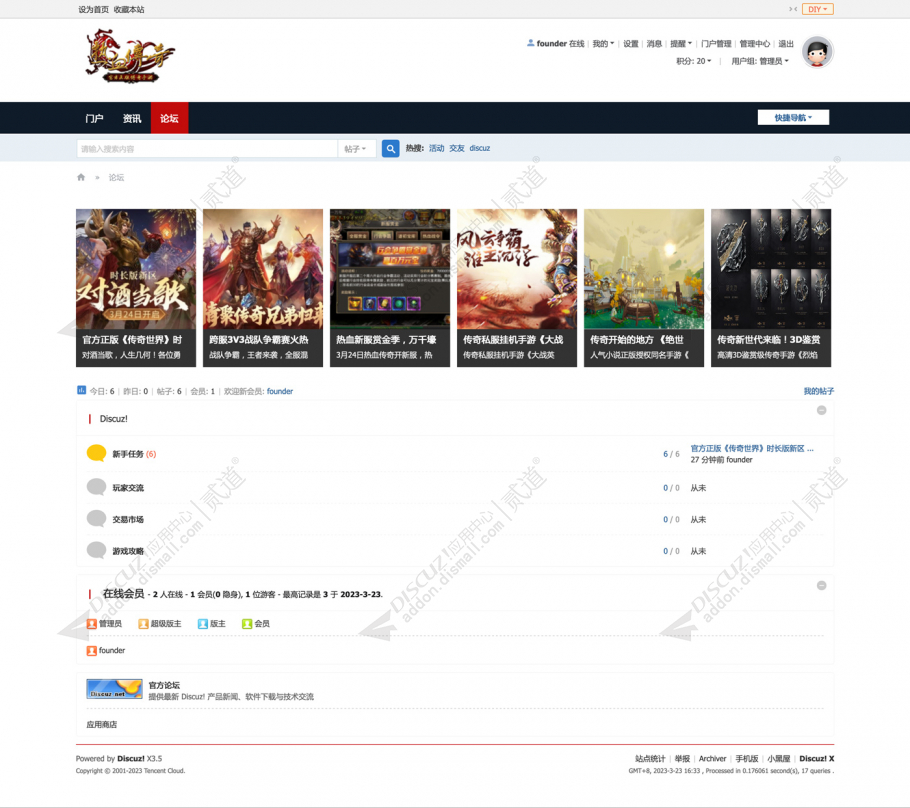Image resolution: width=910 pixels, height=808 pixels.
Task: Click the user icon beside founder 在线
Action: click(530, 43)
